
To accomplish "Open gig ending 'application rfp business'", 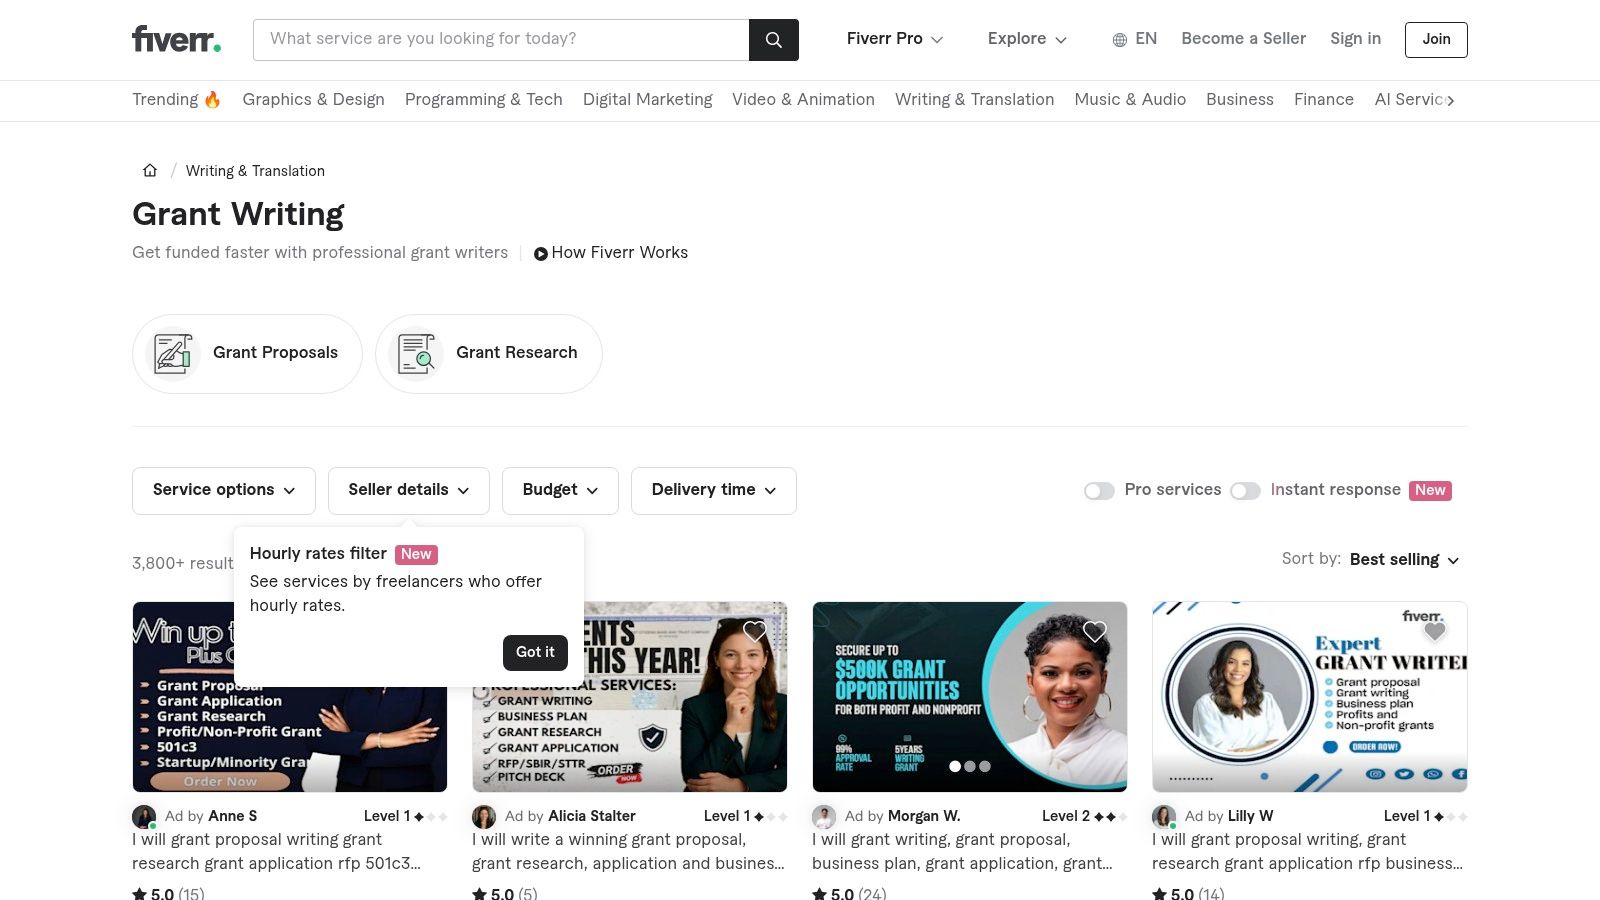I will tap(1308, 852).
